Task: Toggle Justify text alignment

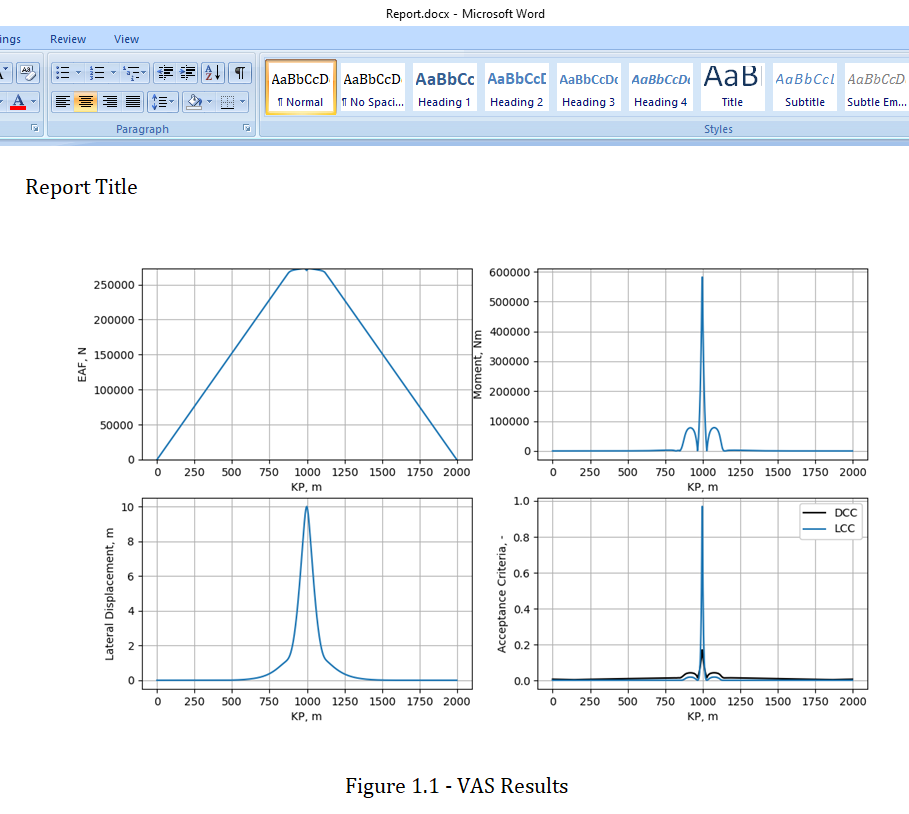Action: click(133, 103)
